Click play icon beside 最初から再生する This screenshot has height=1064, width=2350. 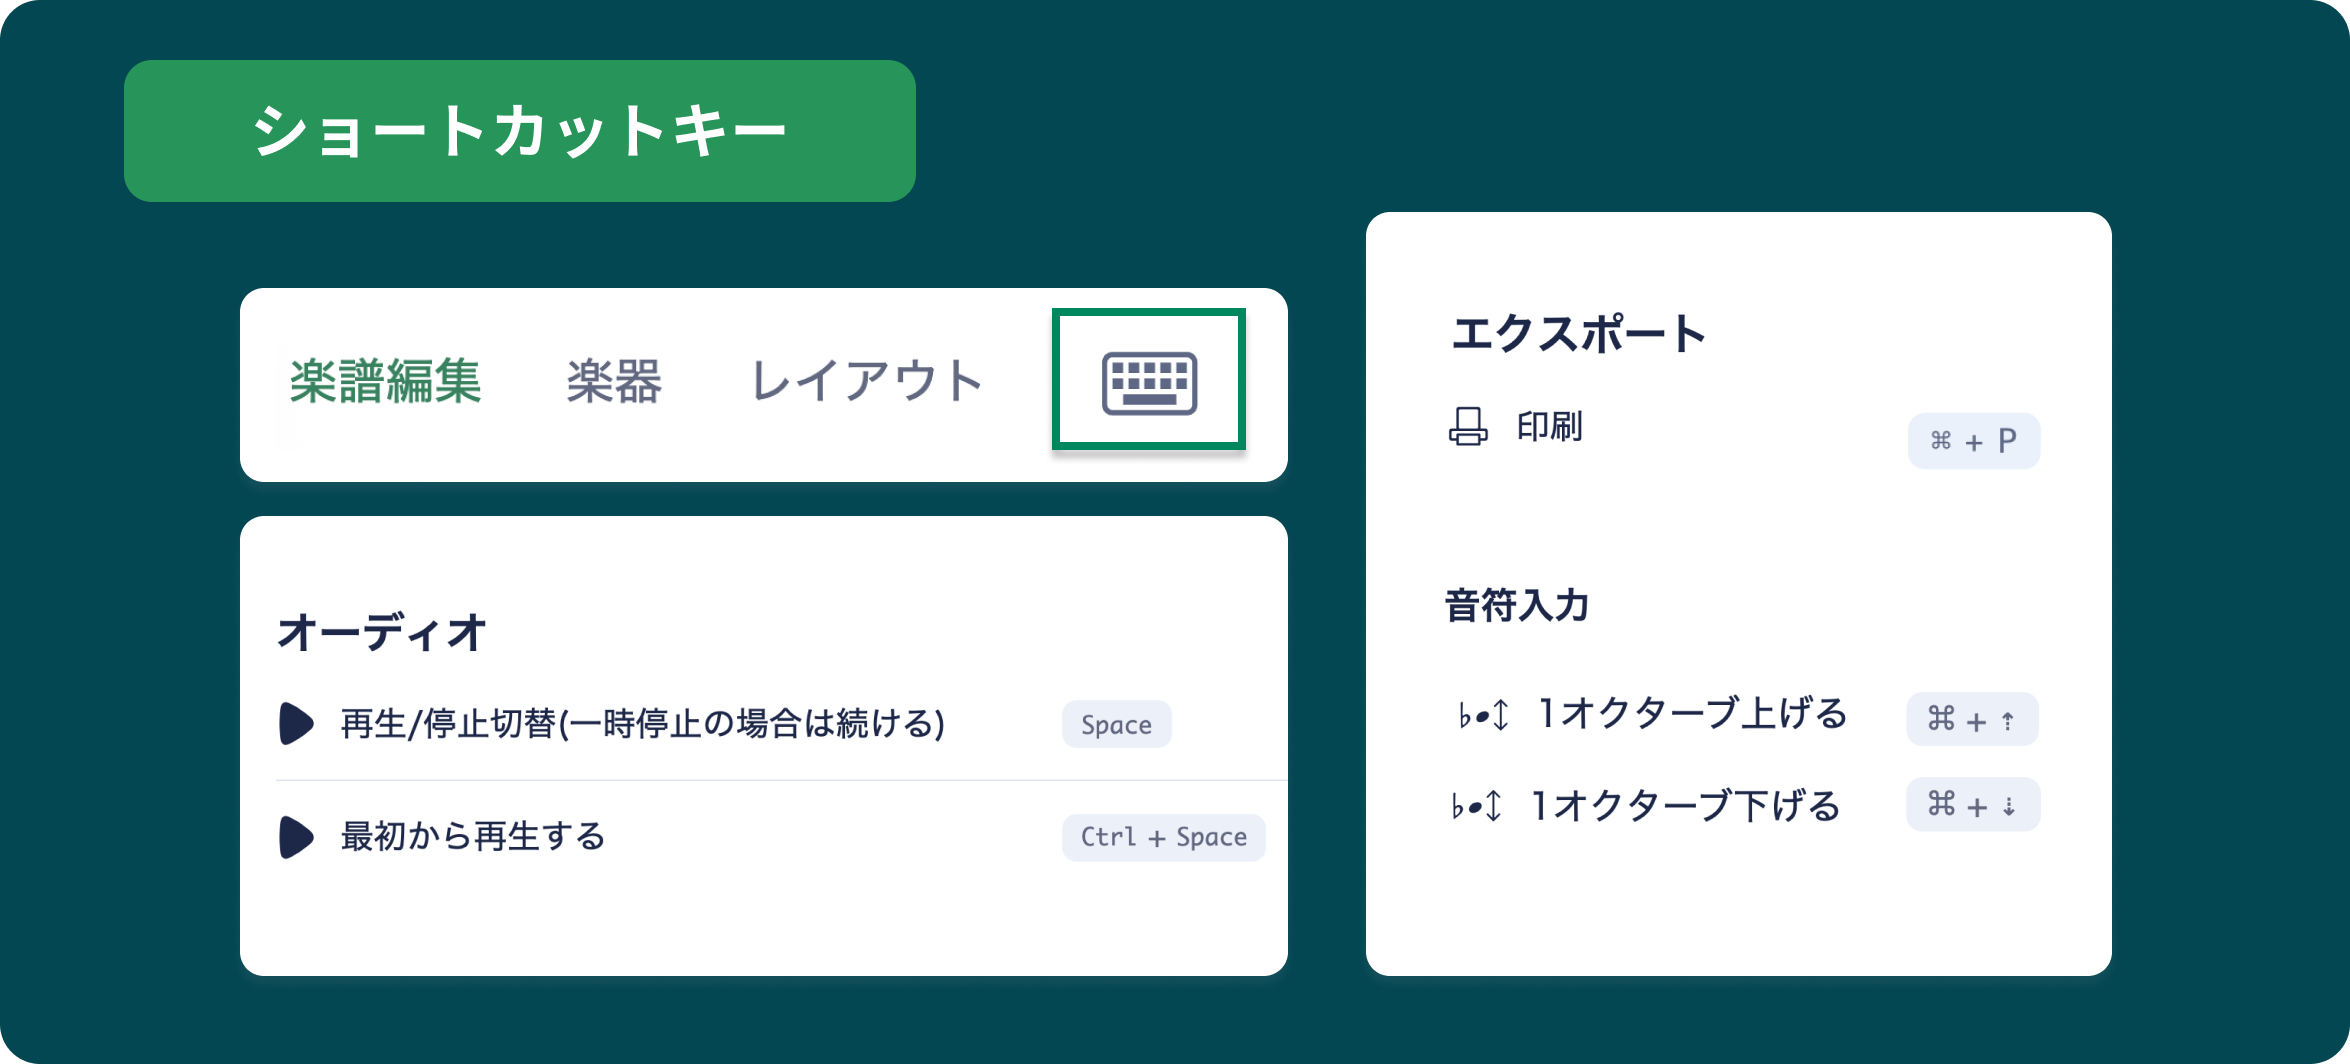click(x=296, y=837)
